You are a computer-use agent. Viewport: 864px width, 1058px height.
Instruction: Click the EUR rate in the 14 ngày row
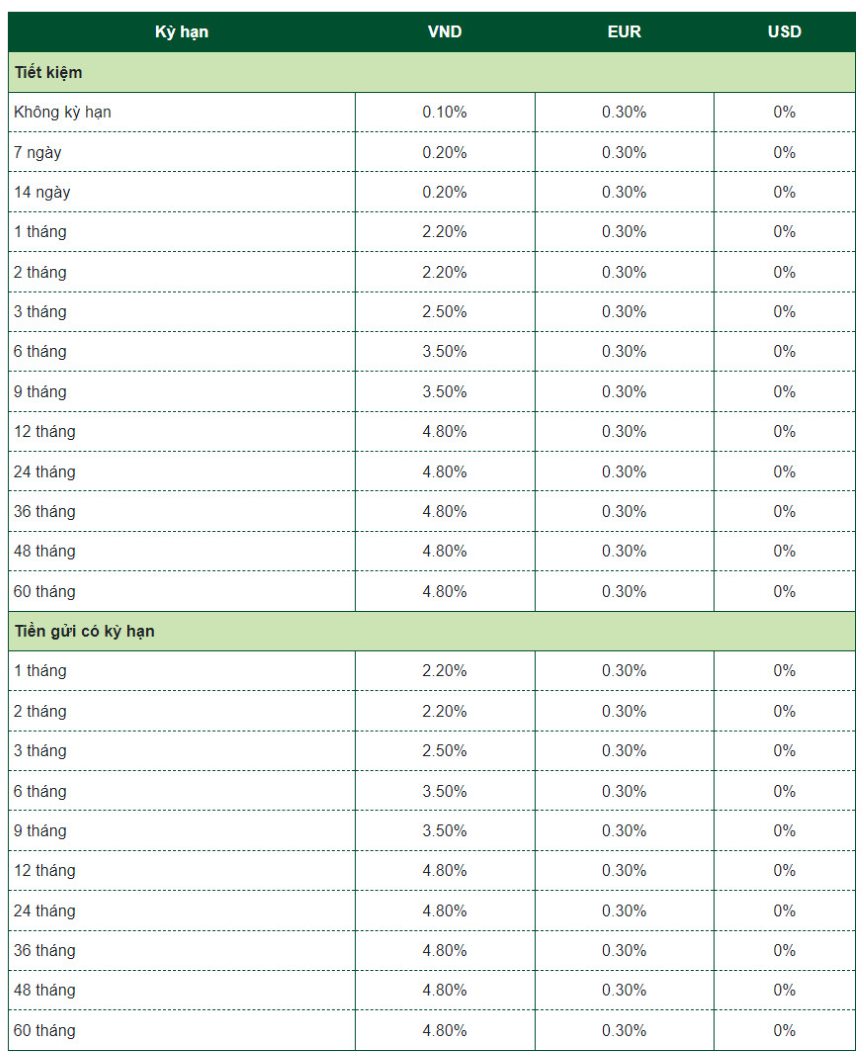coord(624,192)
